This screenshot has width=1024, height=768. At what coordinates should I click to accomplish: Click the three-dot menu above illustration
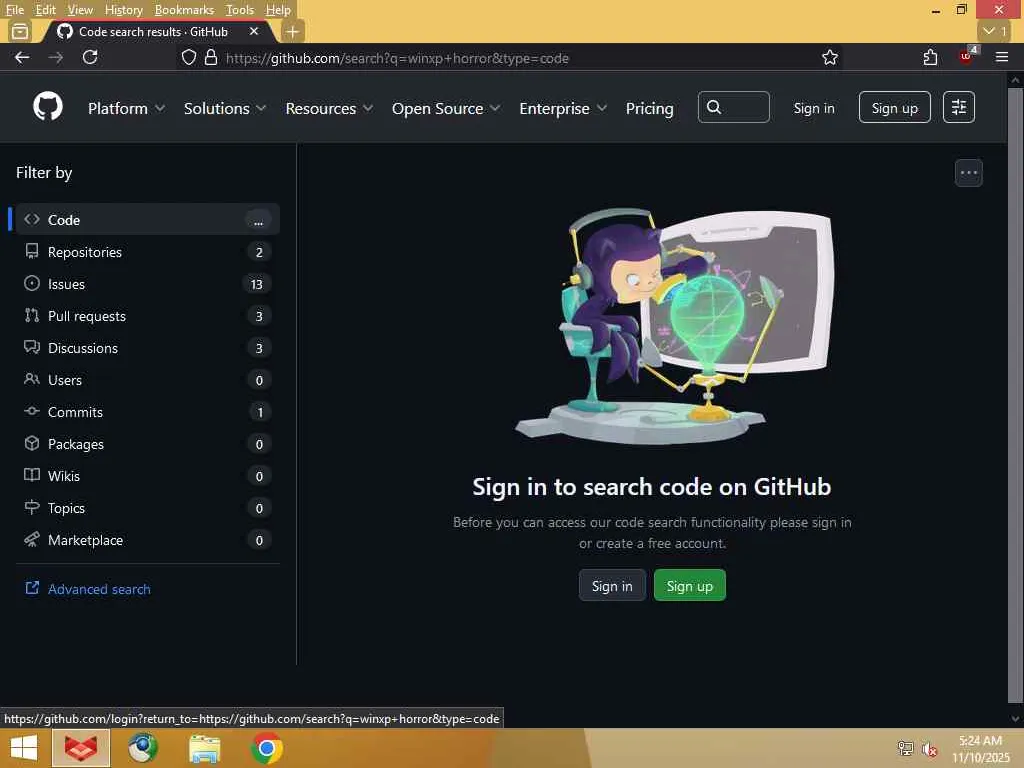pos(968,173)
